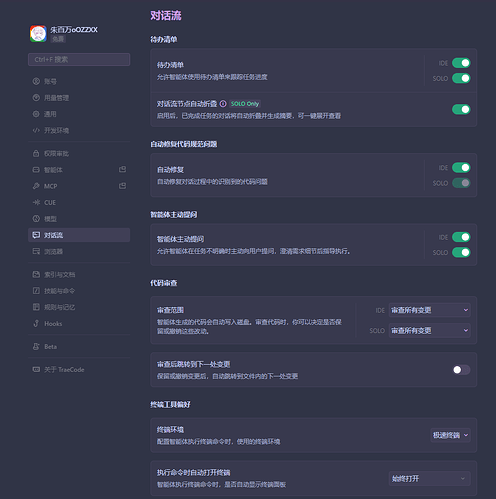
Task: Click the CUE sparkle icon
Action: tap(36, 202)
